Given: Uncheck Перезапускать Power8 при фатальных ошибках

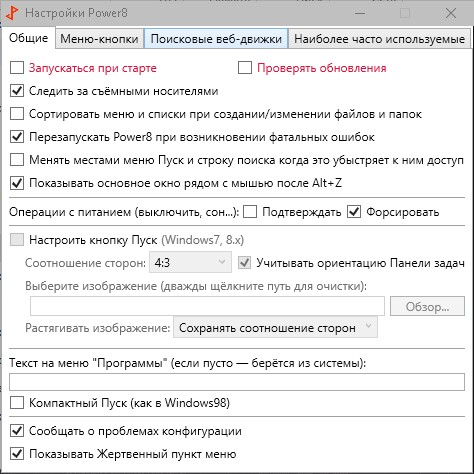Looking at the screenshot, I should pos(17,137).
